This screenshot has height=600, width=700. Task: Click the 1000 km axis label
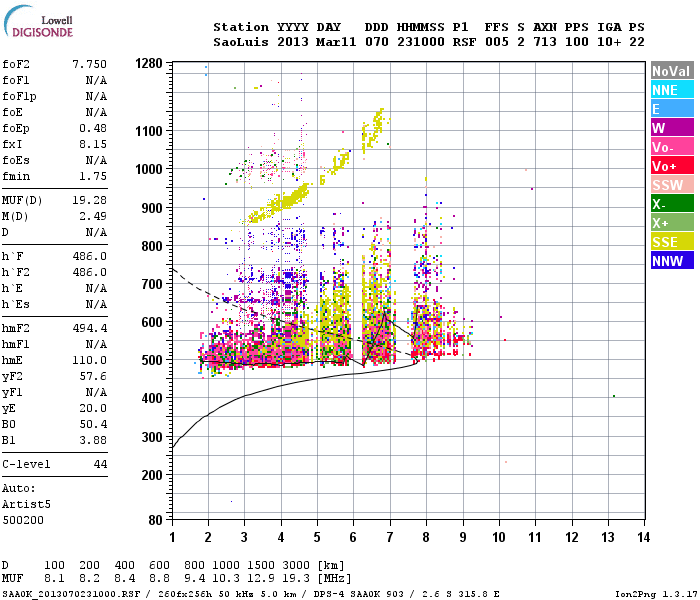(x=149, y=169)
